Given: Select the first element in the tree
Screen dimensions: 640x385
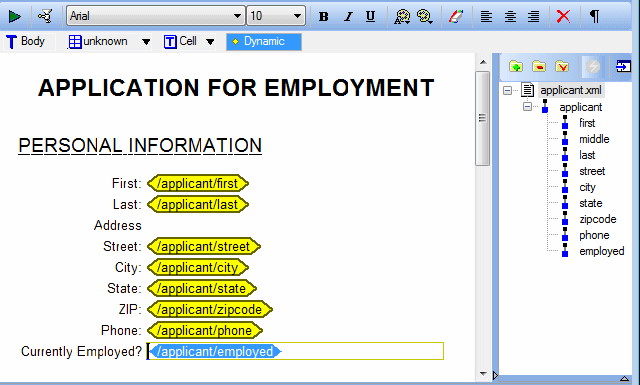Looking at the screenshot, I should click(x=587, y=123).
